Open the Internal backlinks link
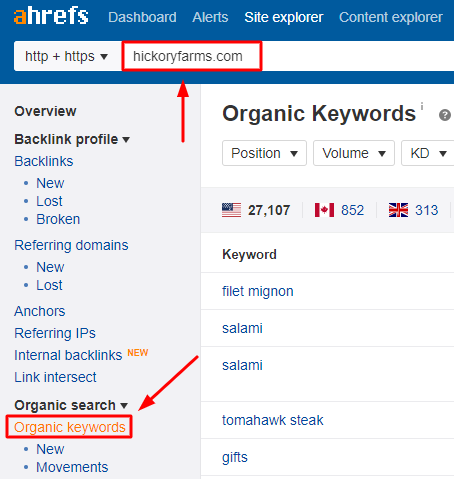The width and height of the screenshot is (454, 479). (x=68, y=355)
